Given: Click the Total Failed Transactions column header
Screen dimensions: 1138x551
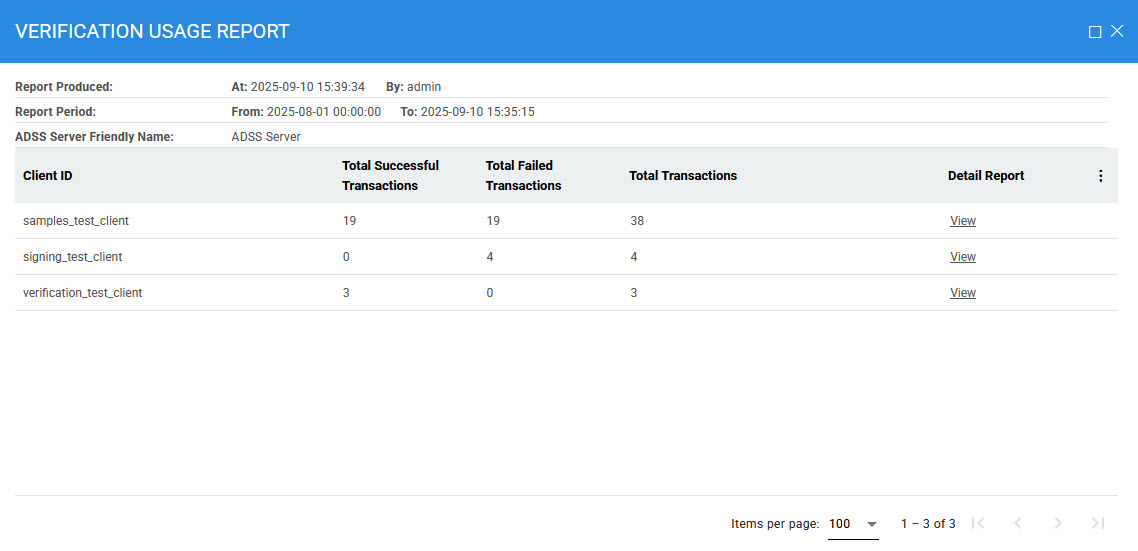Looking at the screenshot, I should click(523, 176).
